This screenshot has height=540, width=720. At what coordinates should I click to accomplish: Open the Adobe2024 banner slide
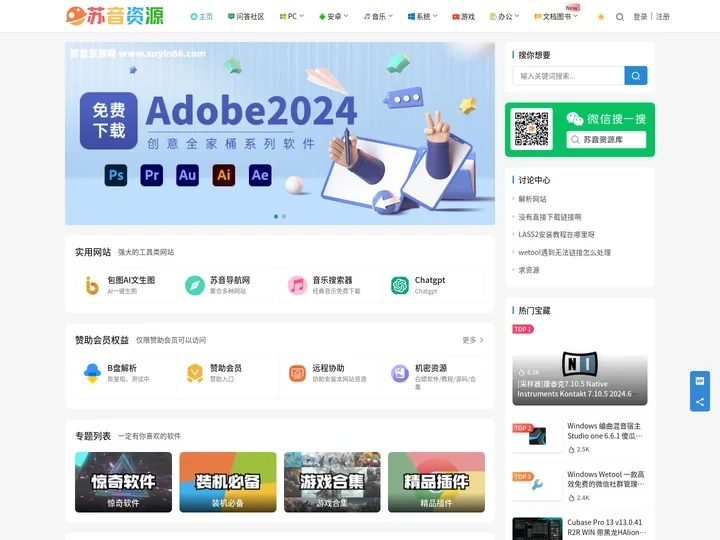(x=280, y=133)
